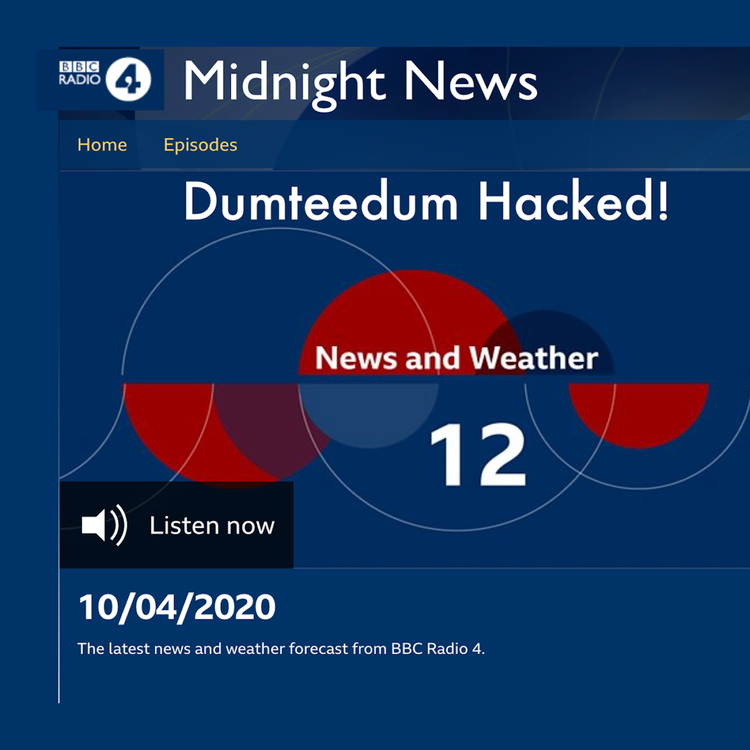Open the Home tab
This screenshot has width=750, height=750.
[x=102, y=145]
